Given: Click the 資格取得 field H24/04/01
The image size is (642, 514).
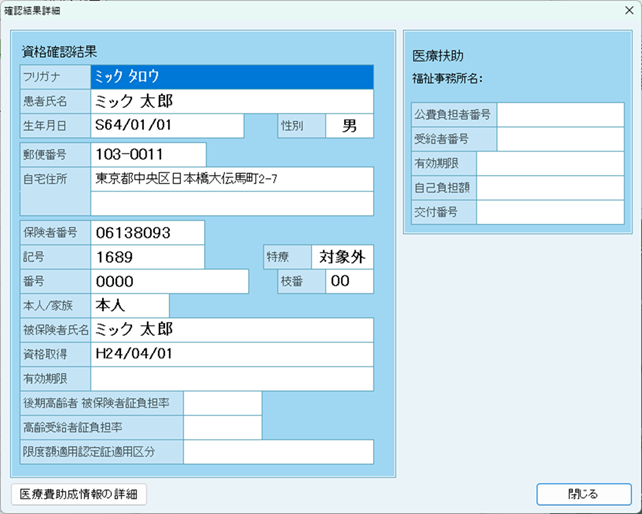Looking at the screenshot, I should [231, 354].
